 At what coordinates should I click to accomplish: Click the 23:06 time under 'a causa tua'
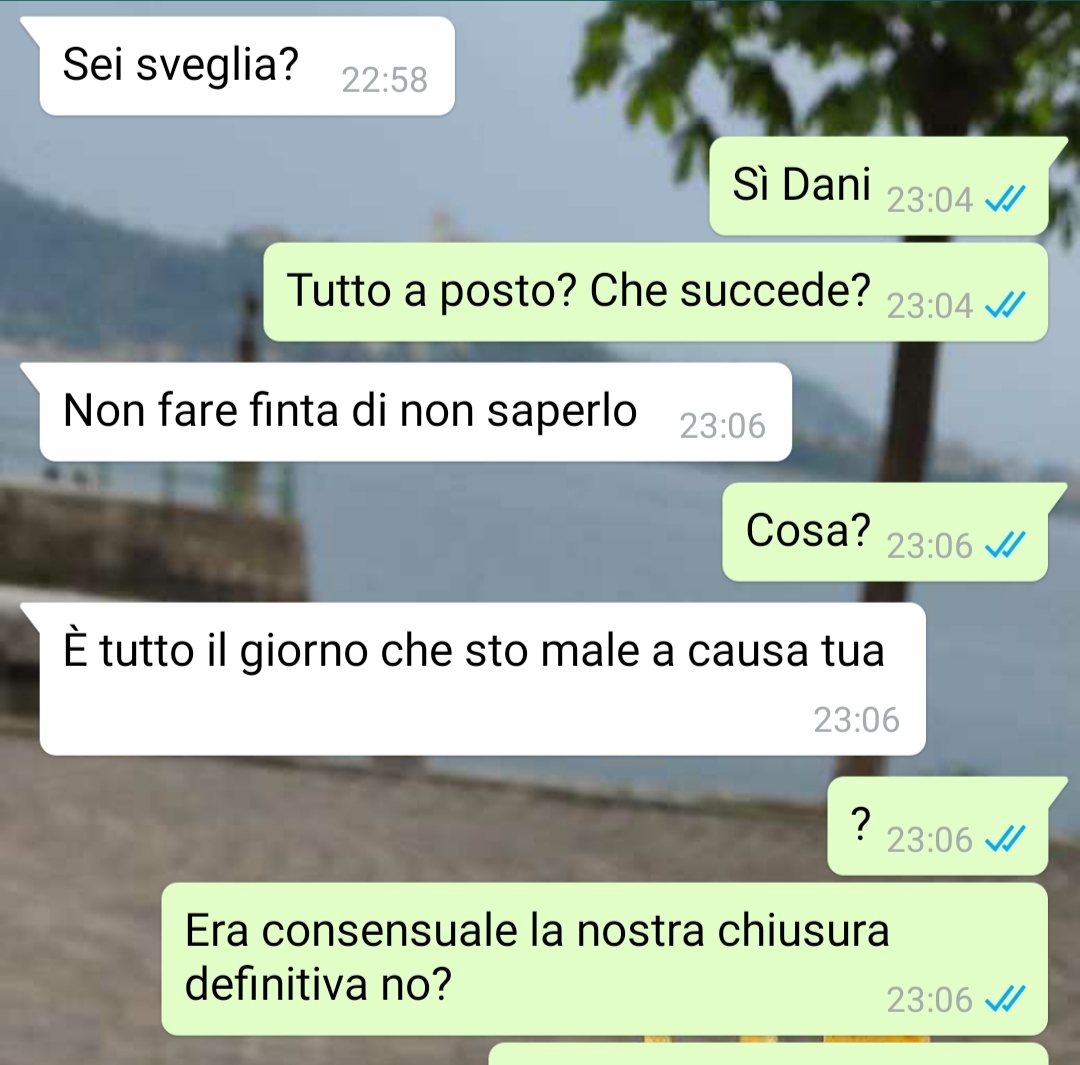point(856,720)
